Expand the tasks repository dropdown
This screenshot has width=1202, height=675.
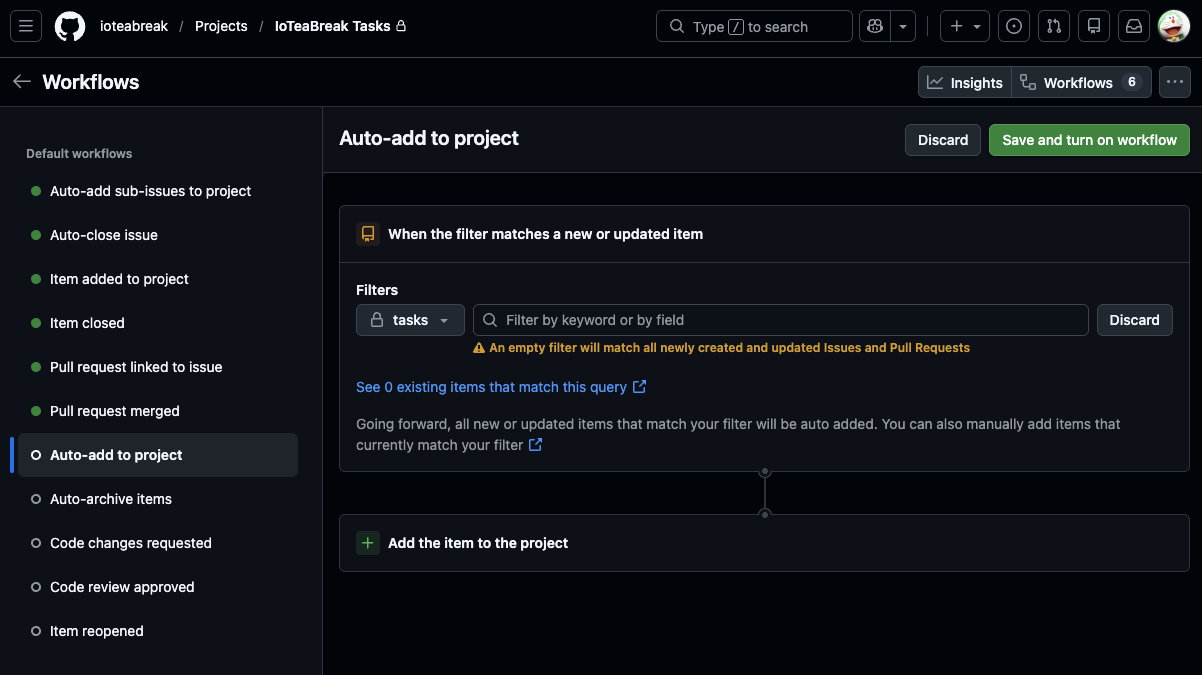pos(410,320)
